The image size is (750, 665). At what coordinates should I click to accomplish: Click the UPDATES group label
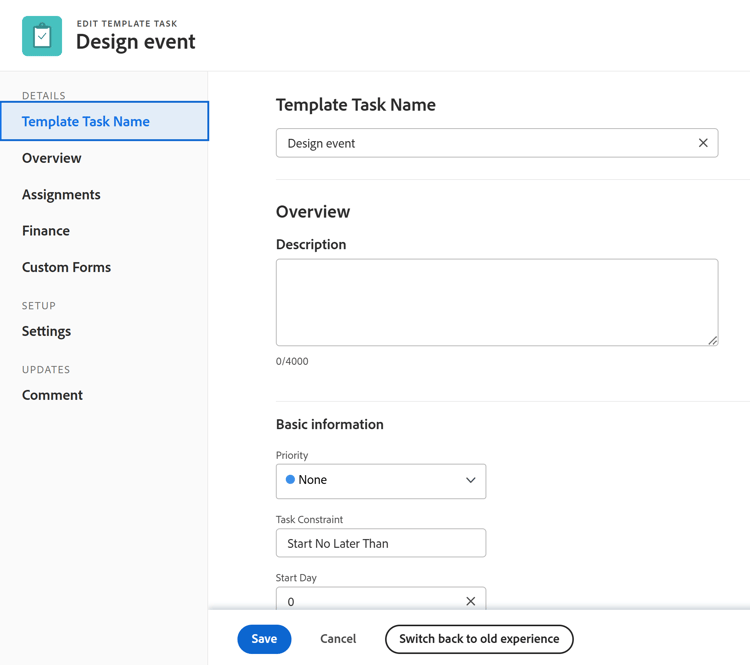point(46,370)
